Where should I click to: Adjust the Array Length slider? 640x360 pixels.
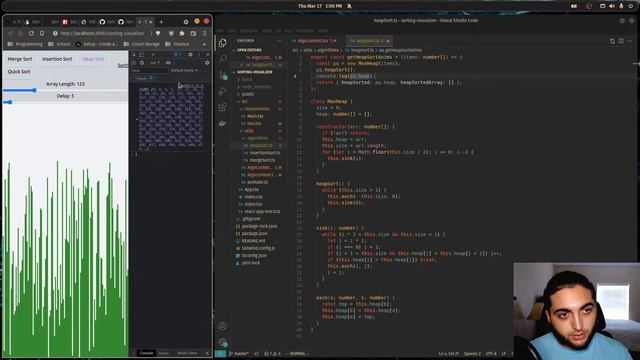65,90
